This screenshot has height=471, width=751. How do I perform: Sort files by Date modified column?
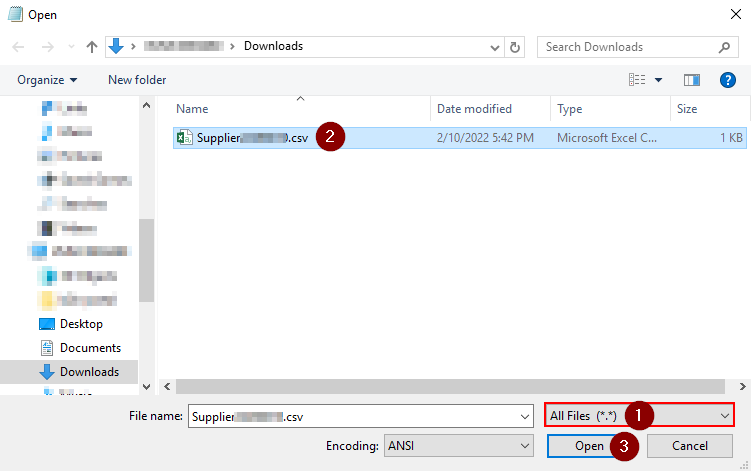pos(474,109)
